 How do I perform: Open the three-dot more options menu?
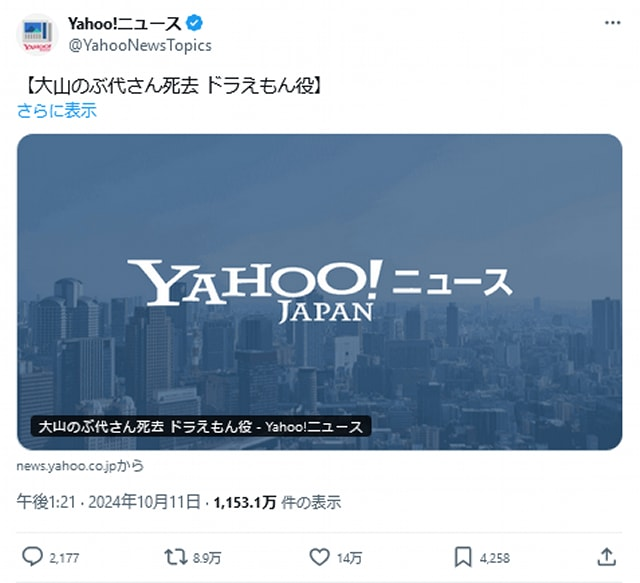pos(612,23)
